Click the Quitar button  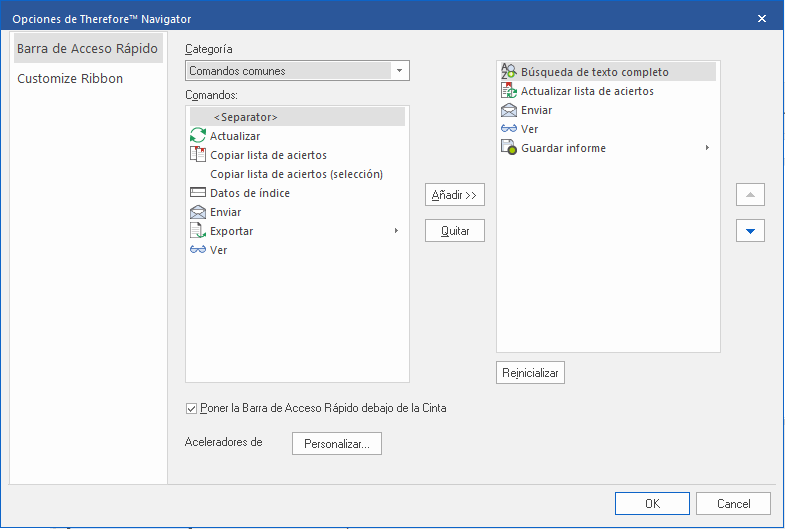point(455,231)
